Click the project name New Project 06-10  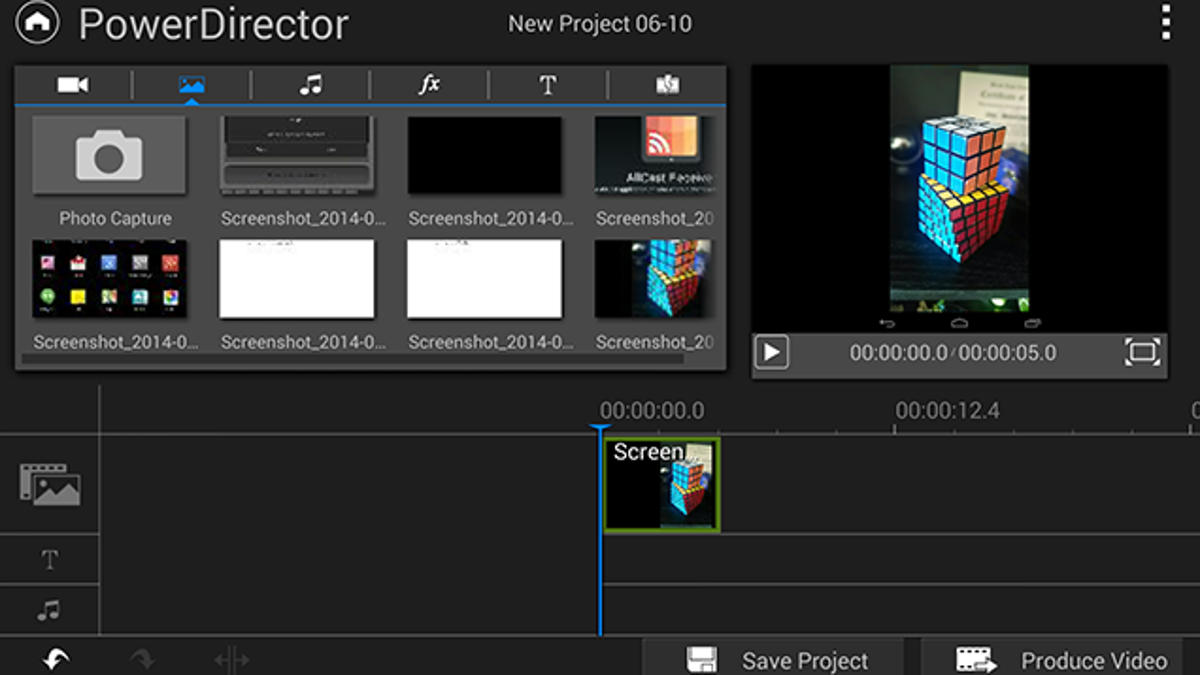click(x=600, y=24)
